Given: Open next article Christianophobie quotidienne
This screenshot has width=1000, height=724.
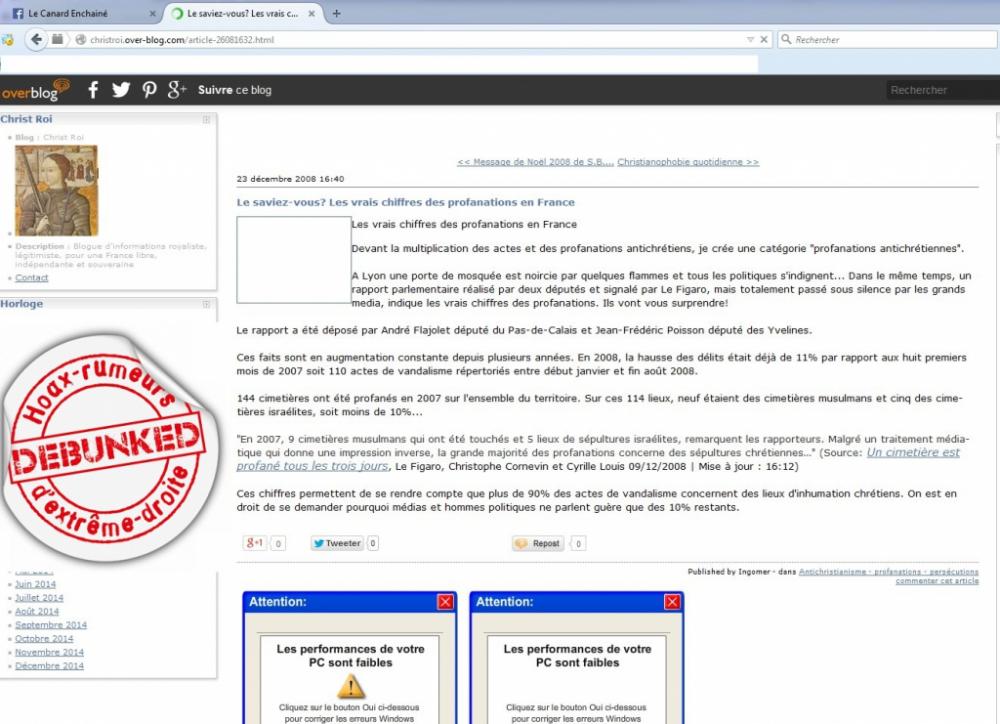Looking at the screenshot, I should click(688, 162).
